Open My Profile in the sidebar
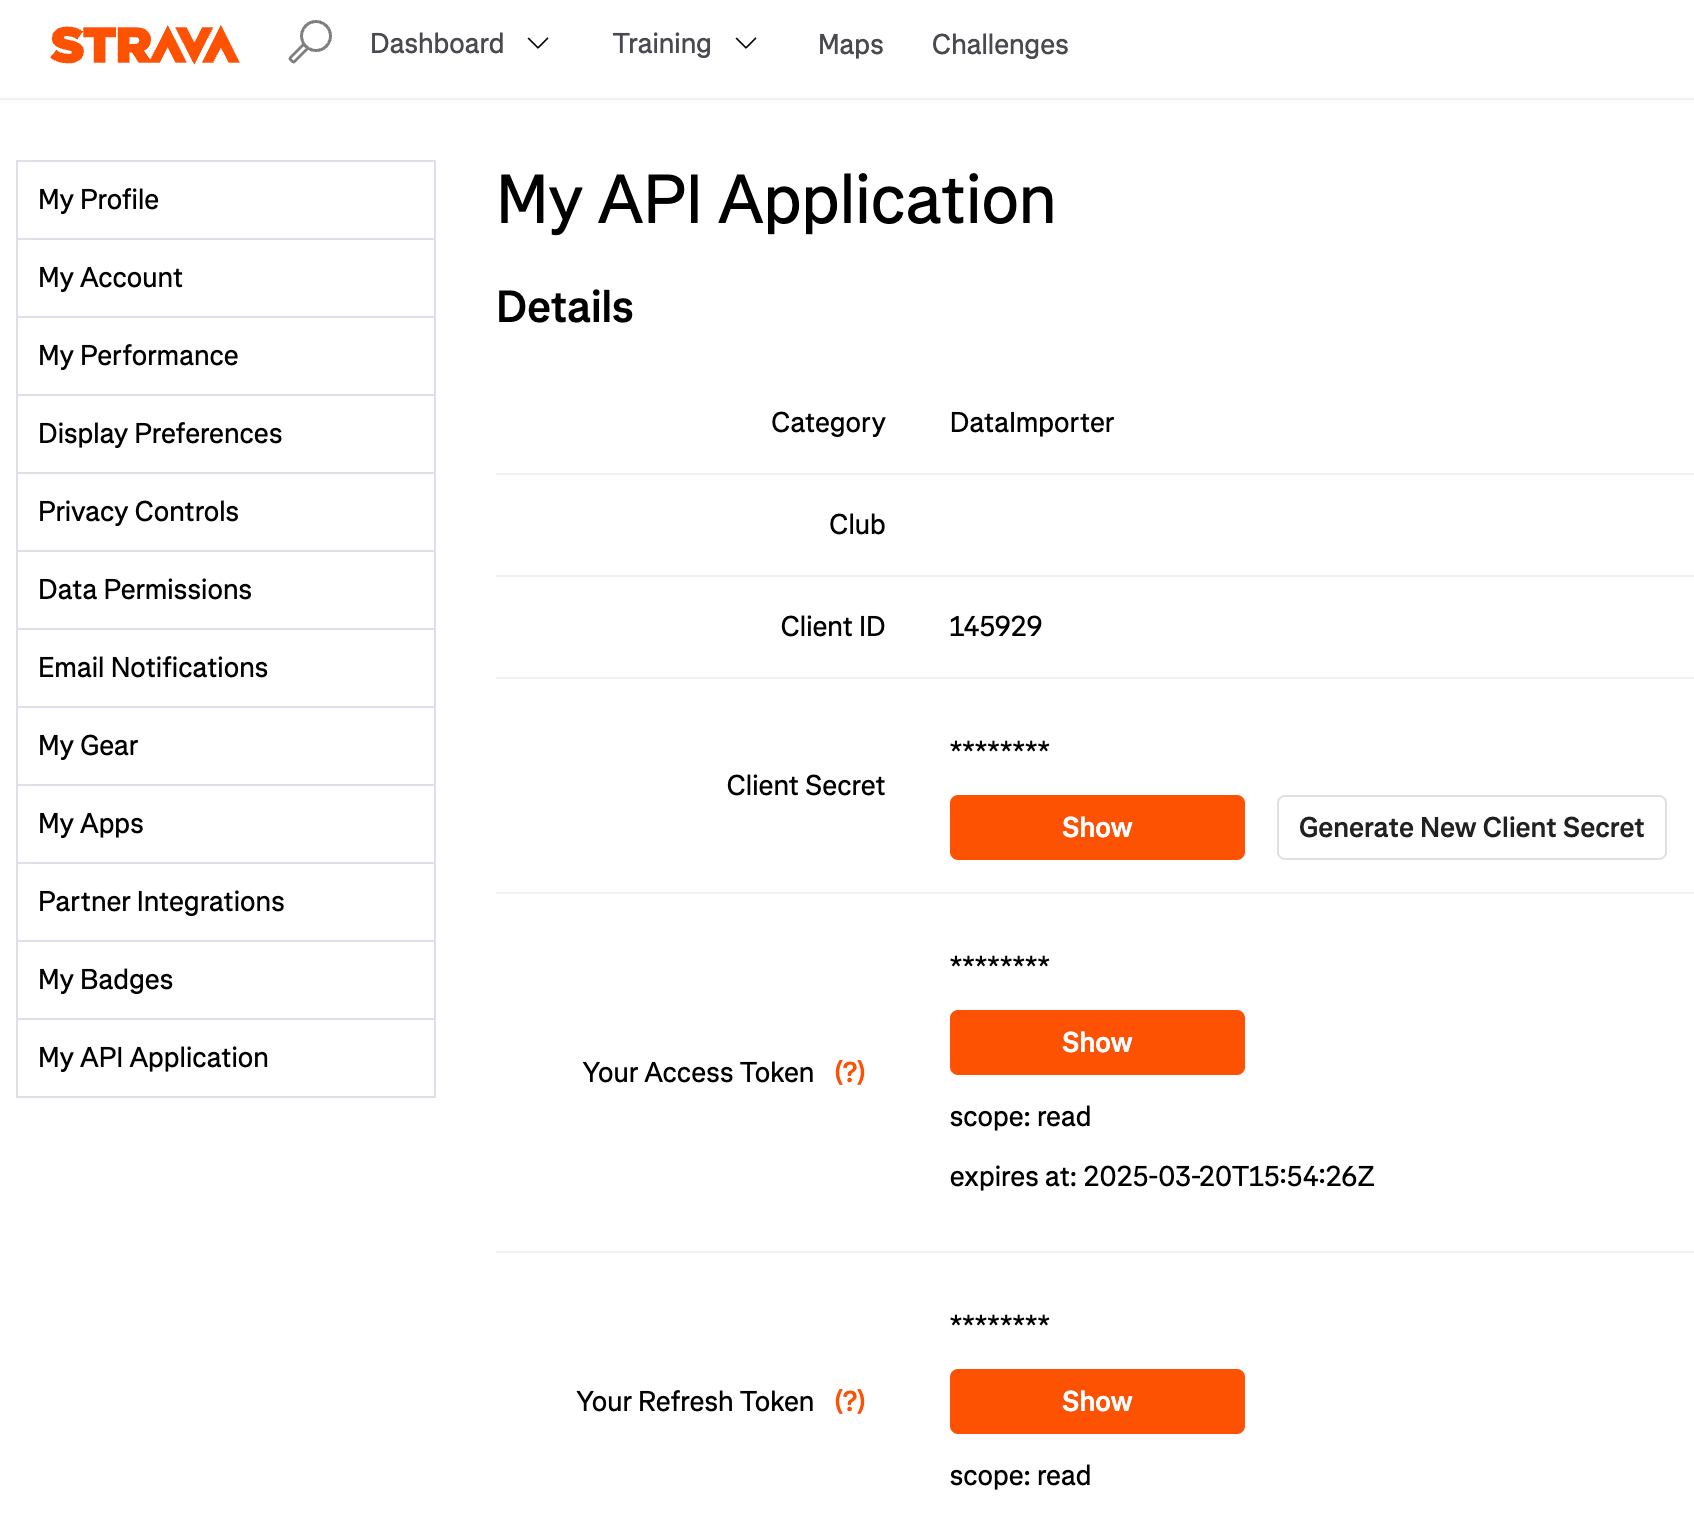 (x=226, y=200)
